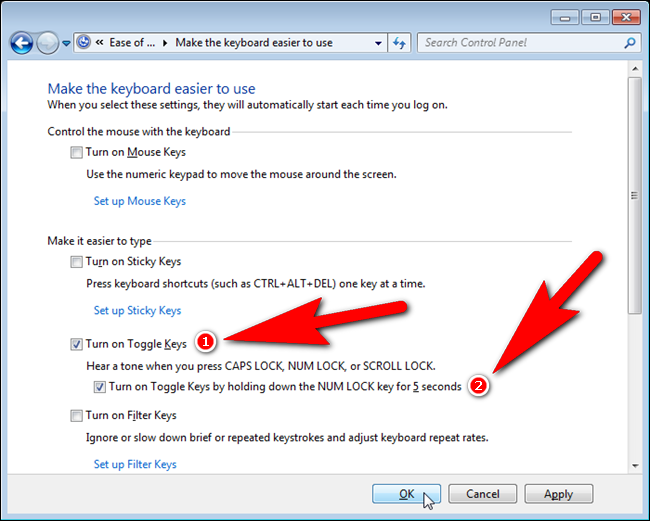The height and width of the screenshot is (521, 650).
Task: Enable the Turn on Filter Keys checkbox
Action: pyautogui.click(x=76, y=416)
